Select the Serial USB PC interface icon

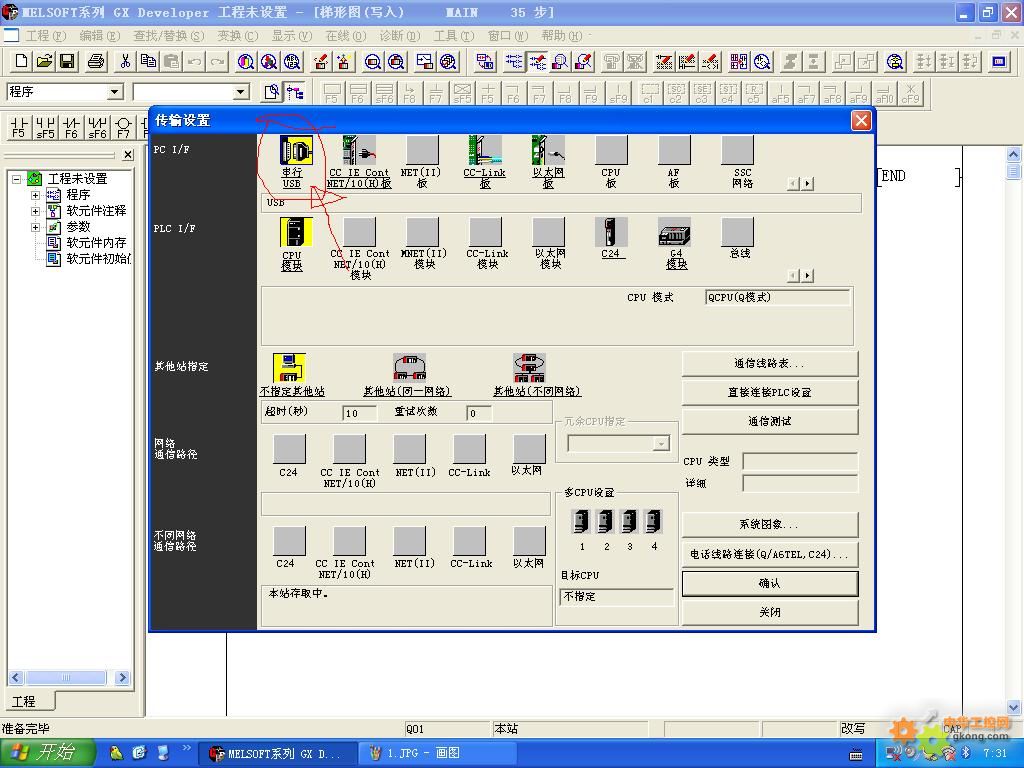(296, 151)
